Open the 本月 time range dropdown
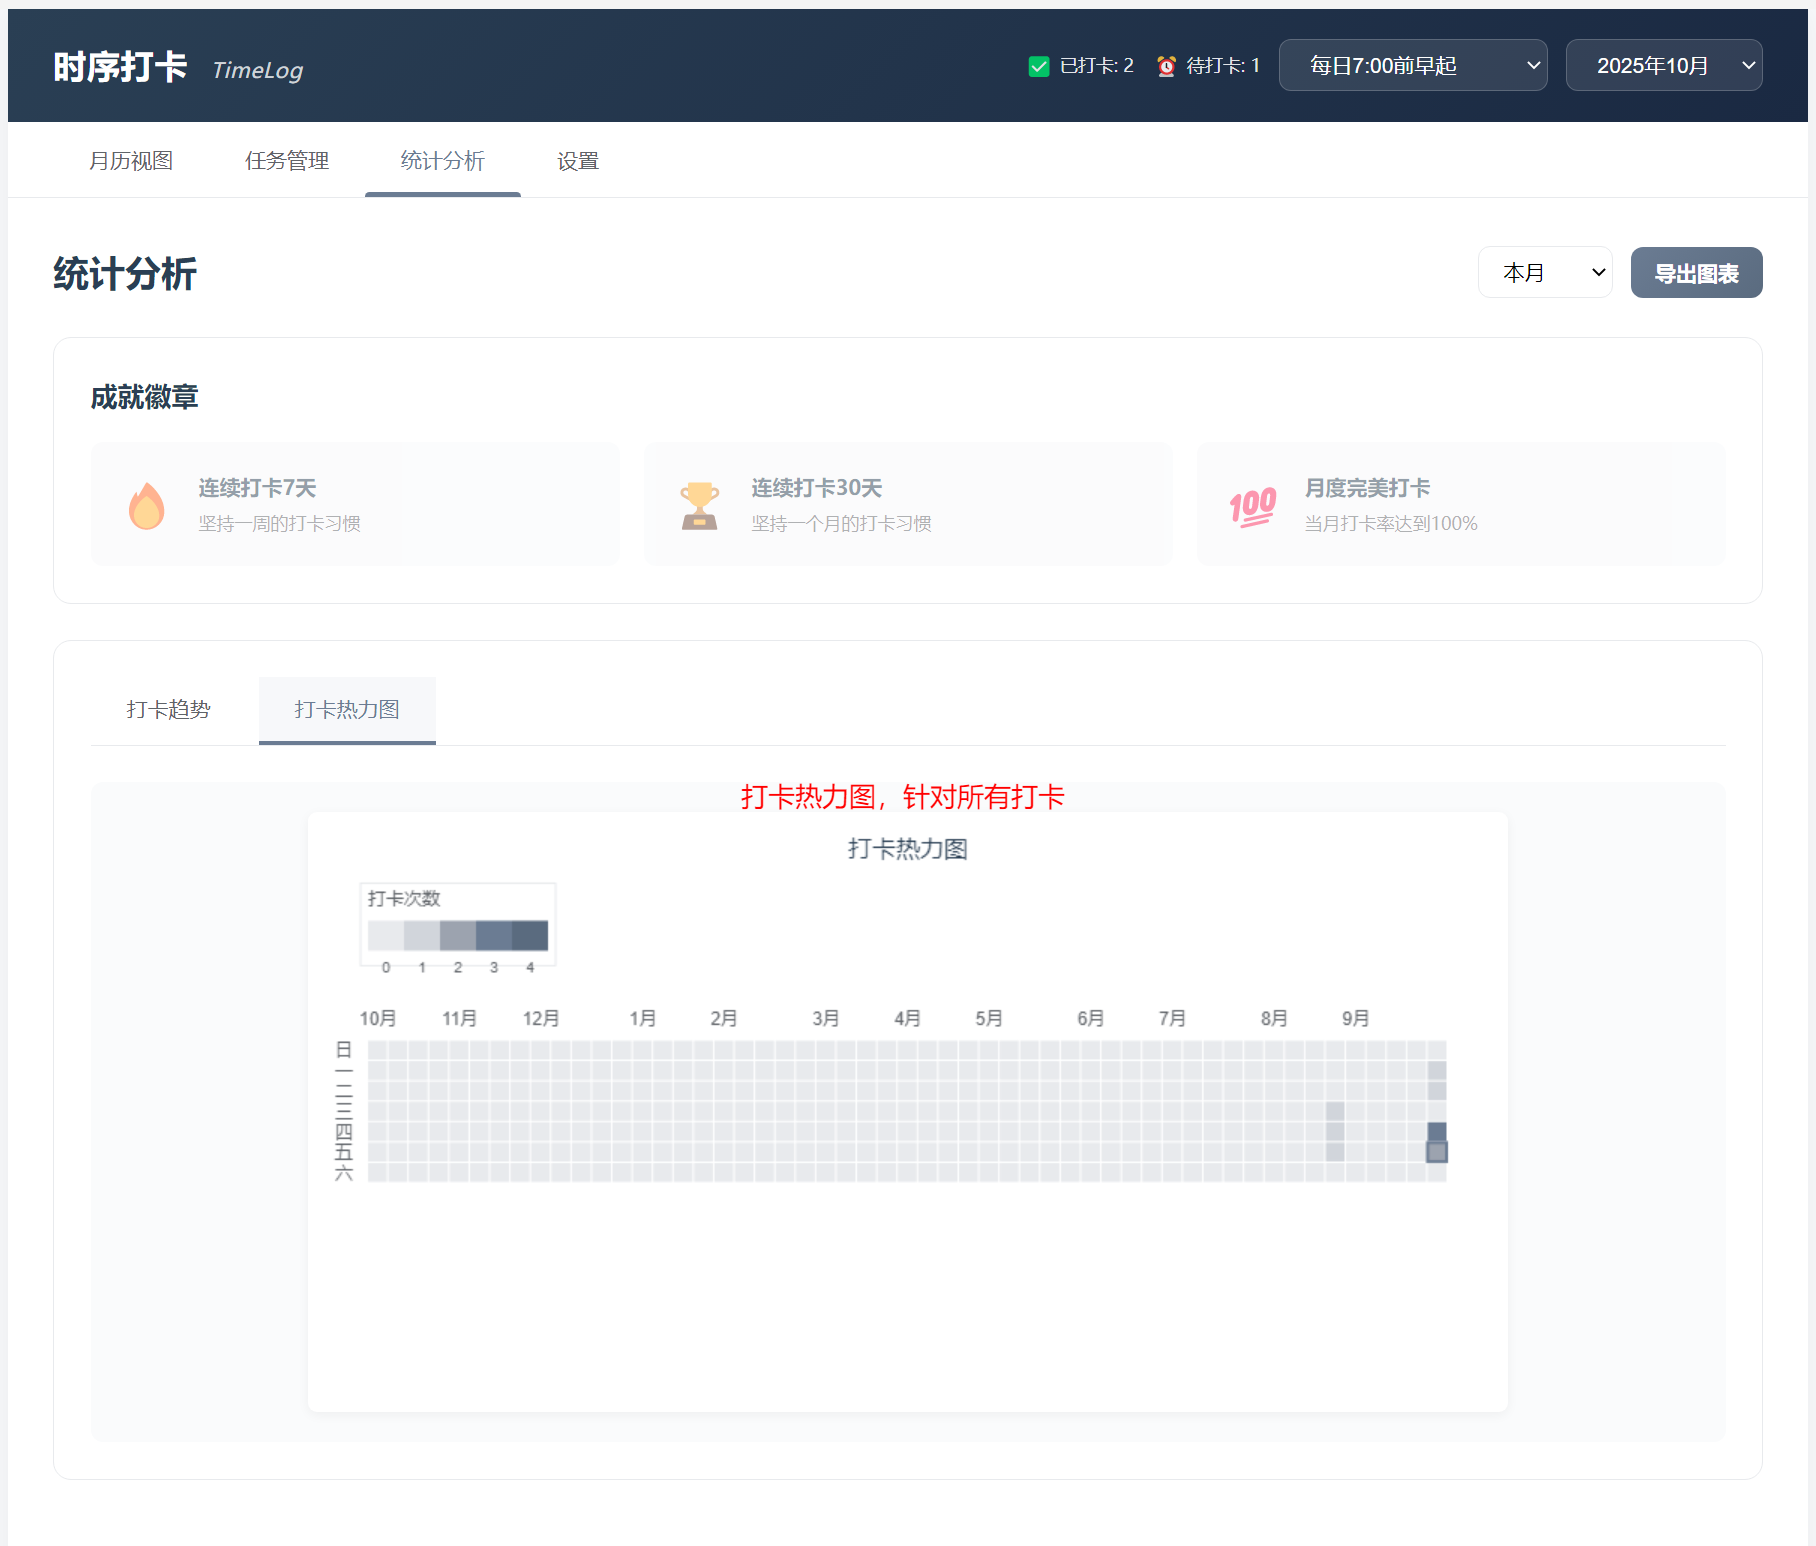 coord(1544,272)
